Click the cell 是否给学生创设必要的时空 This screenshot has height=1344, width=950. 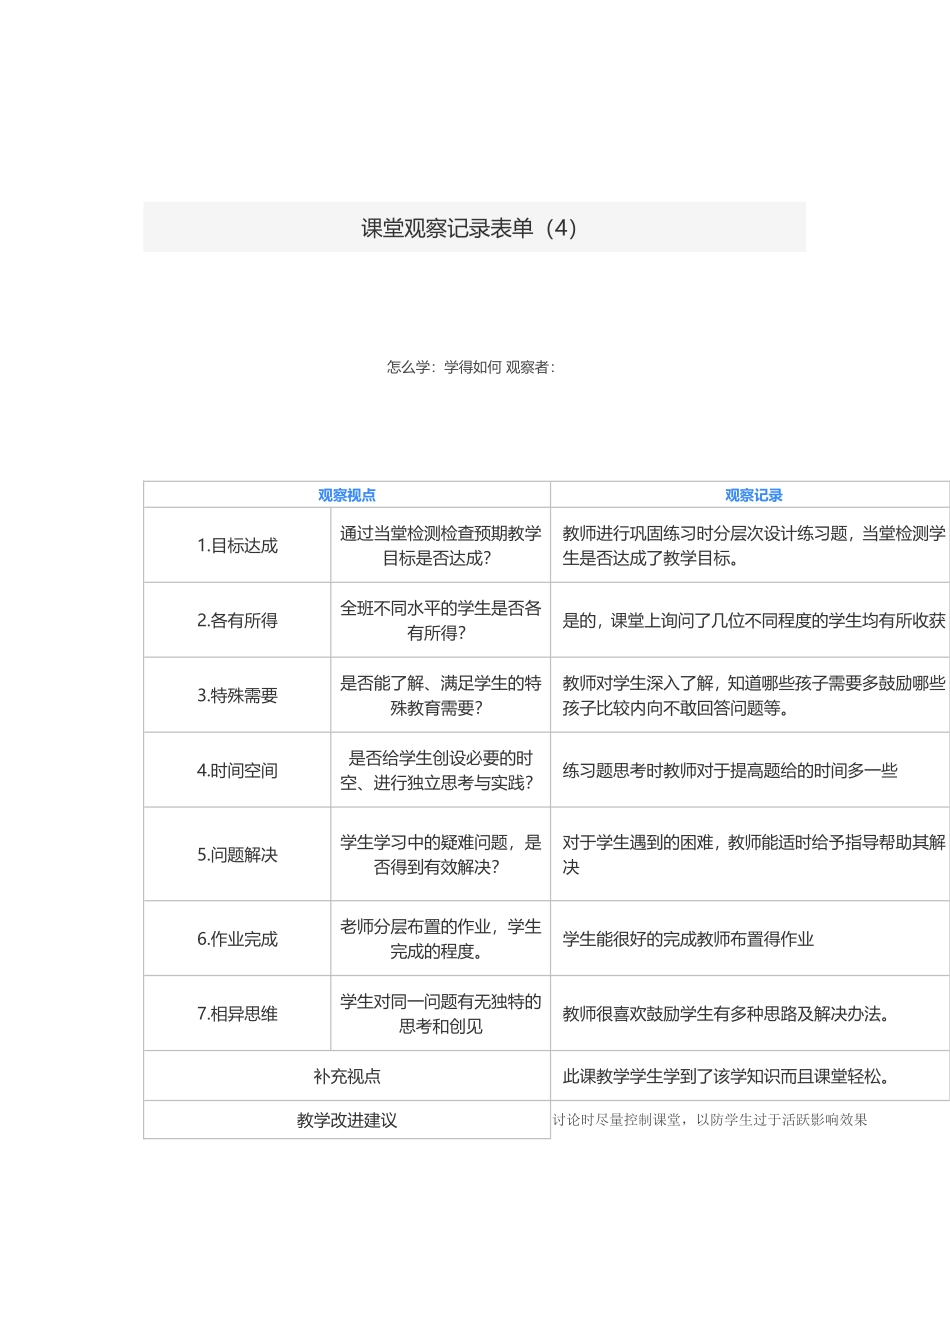(x=441, y=770)
